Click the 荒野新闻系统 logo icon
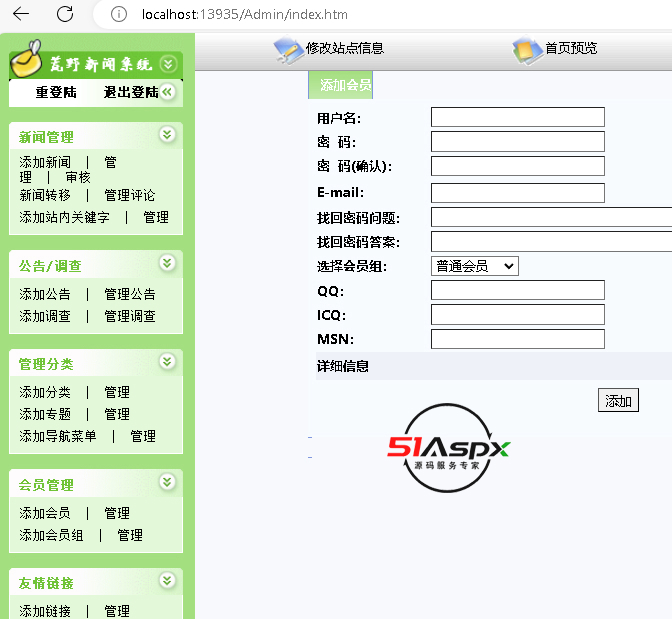 pyautogui.click(x=27, y=59)
